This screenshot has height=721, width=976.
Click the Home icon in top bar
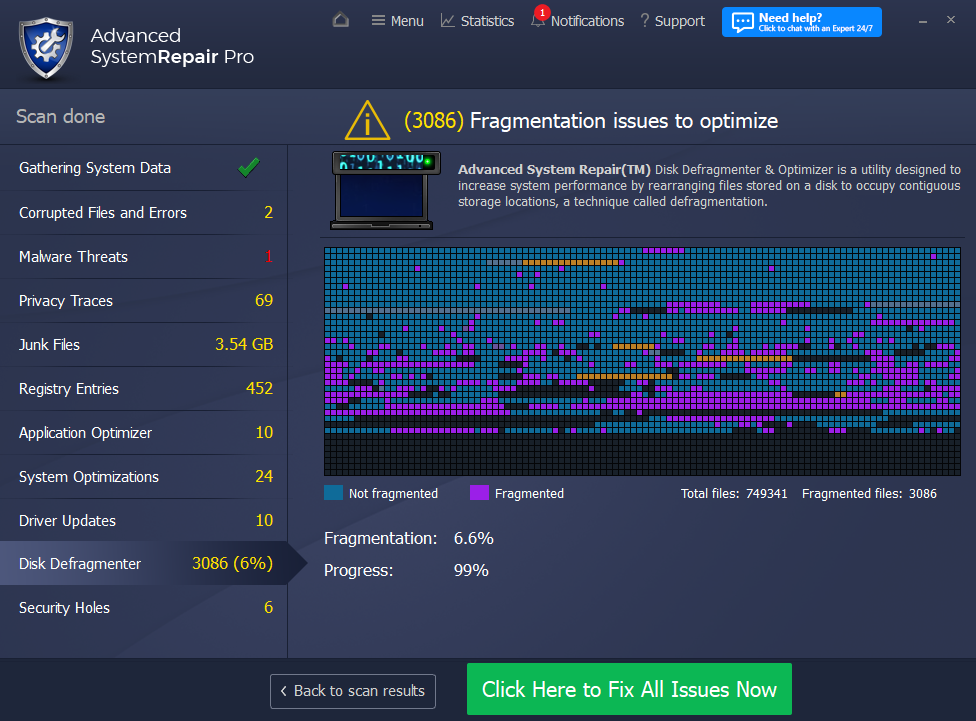[341, 20]
